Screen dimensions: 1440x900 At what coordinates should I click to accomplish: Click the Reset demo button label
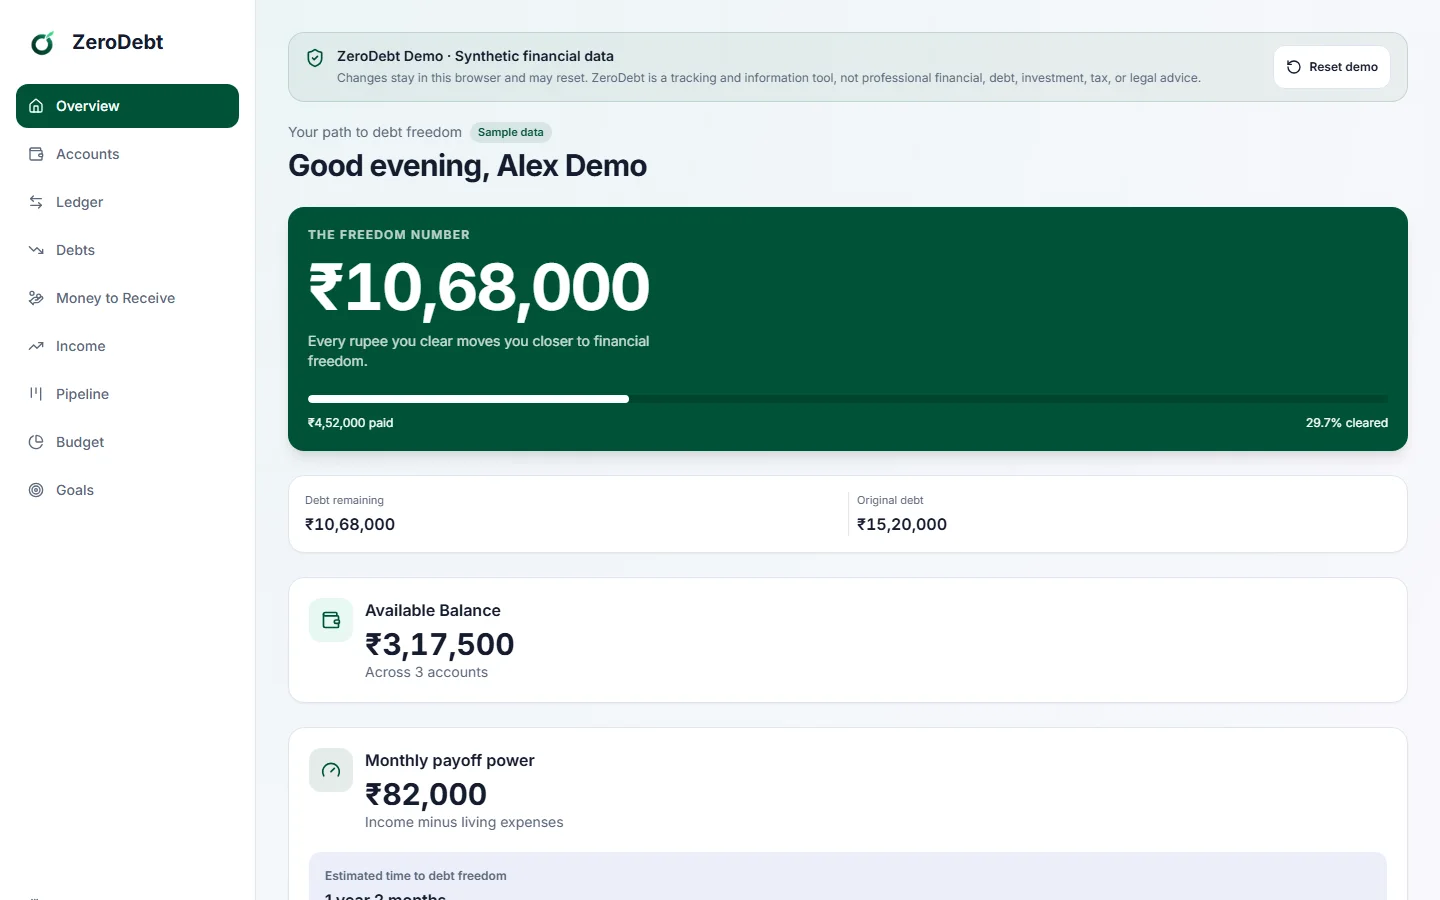(1343, 67)
